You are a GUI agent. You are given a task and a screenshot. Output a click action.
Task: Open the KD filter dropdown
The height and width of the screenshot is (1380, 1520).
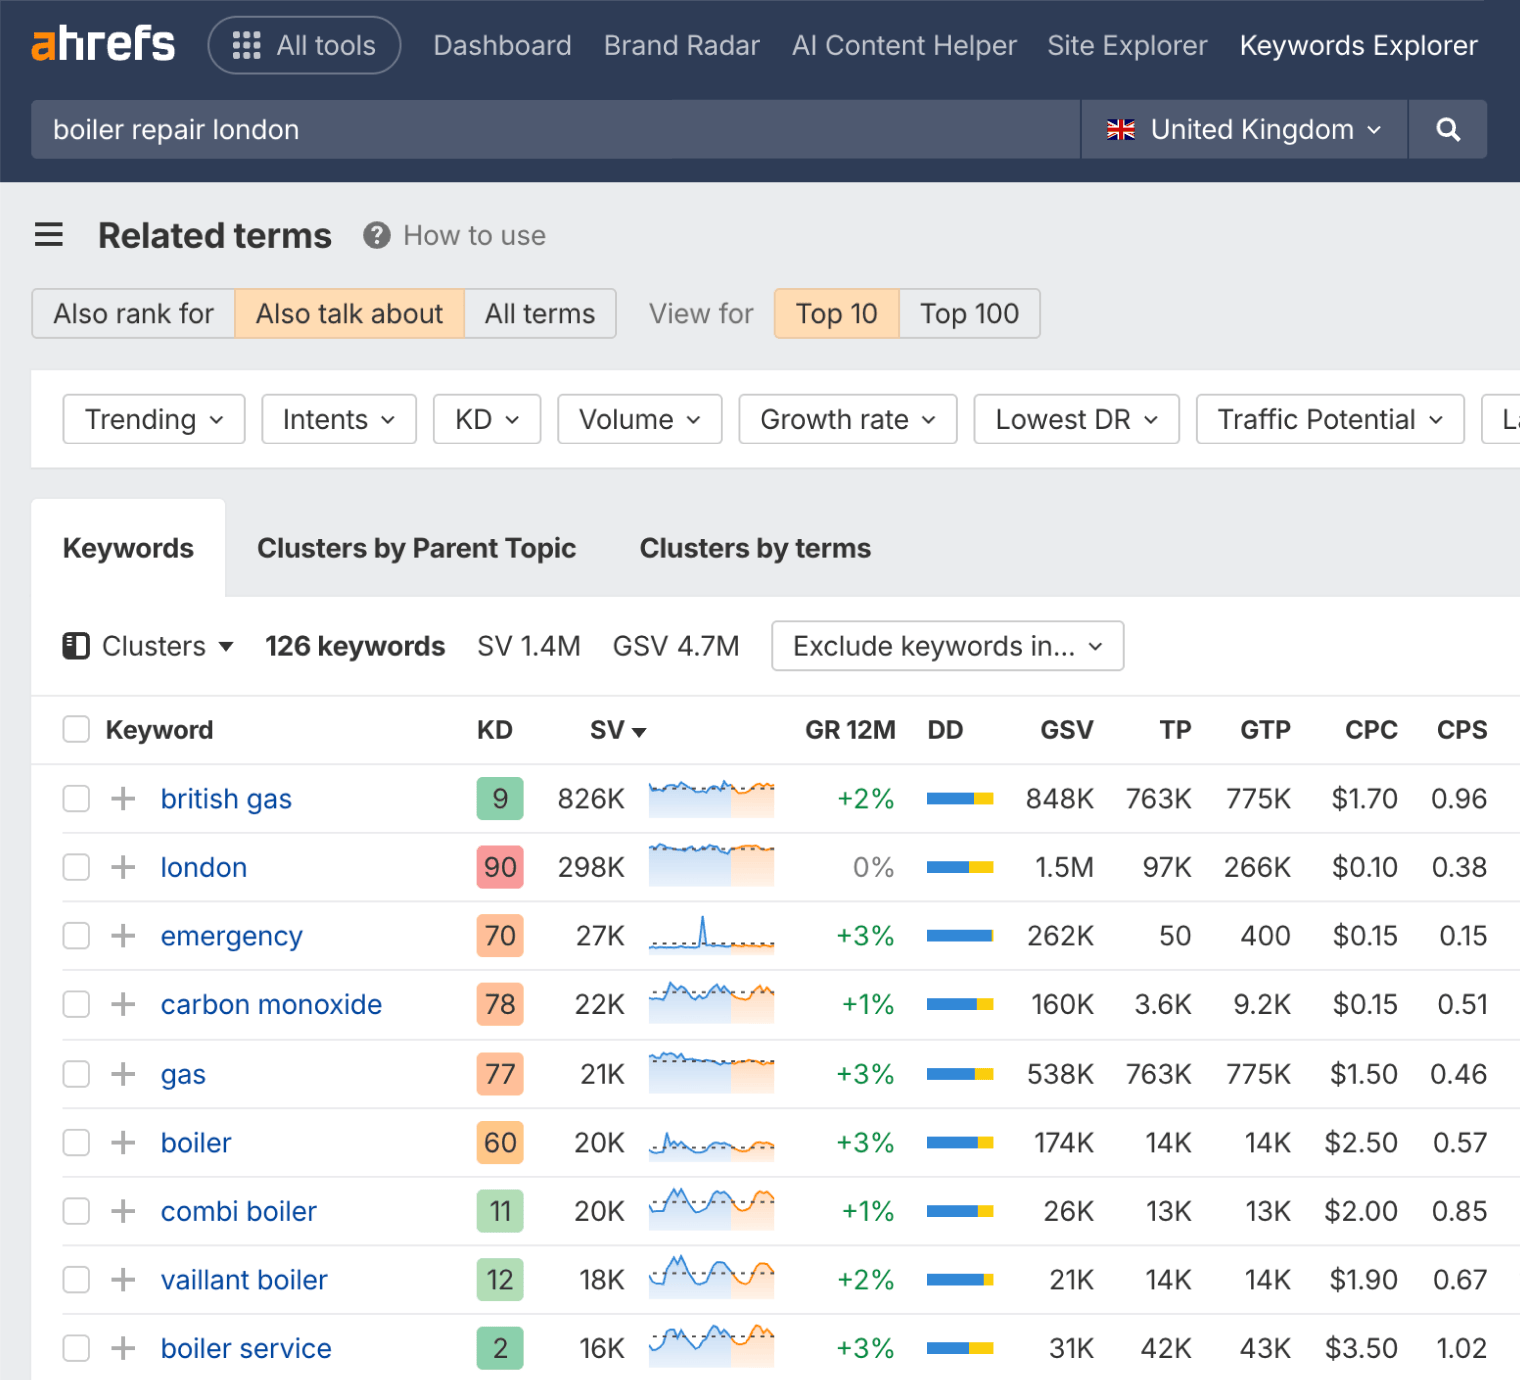(486, 419)
